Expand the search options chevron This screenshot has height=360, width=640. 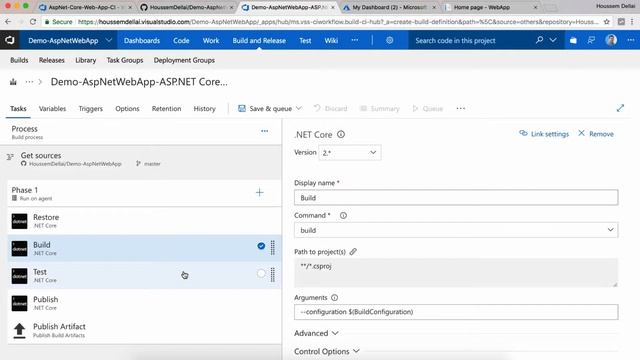coord(553,40)
